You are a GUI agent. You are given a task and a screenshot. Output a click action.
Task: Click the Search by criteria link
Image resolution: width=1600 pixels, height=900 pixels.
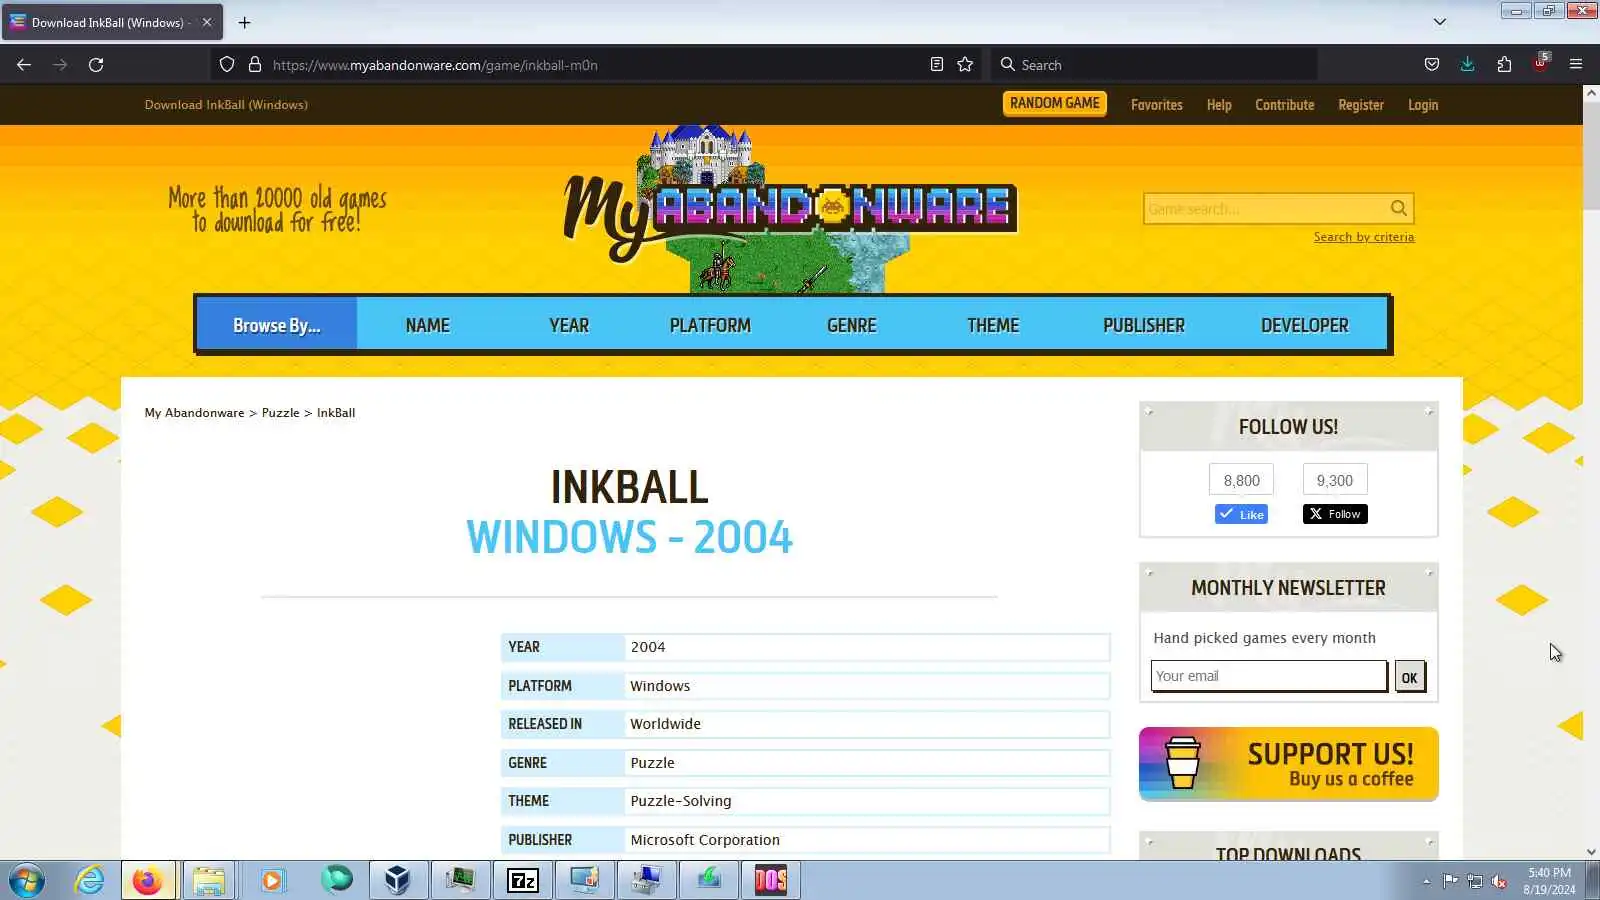point(1364,237)
